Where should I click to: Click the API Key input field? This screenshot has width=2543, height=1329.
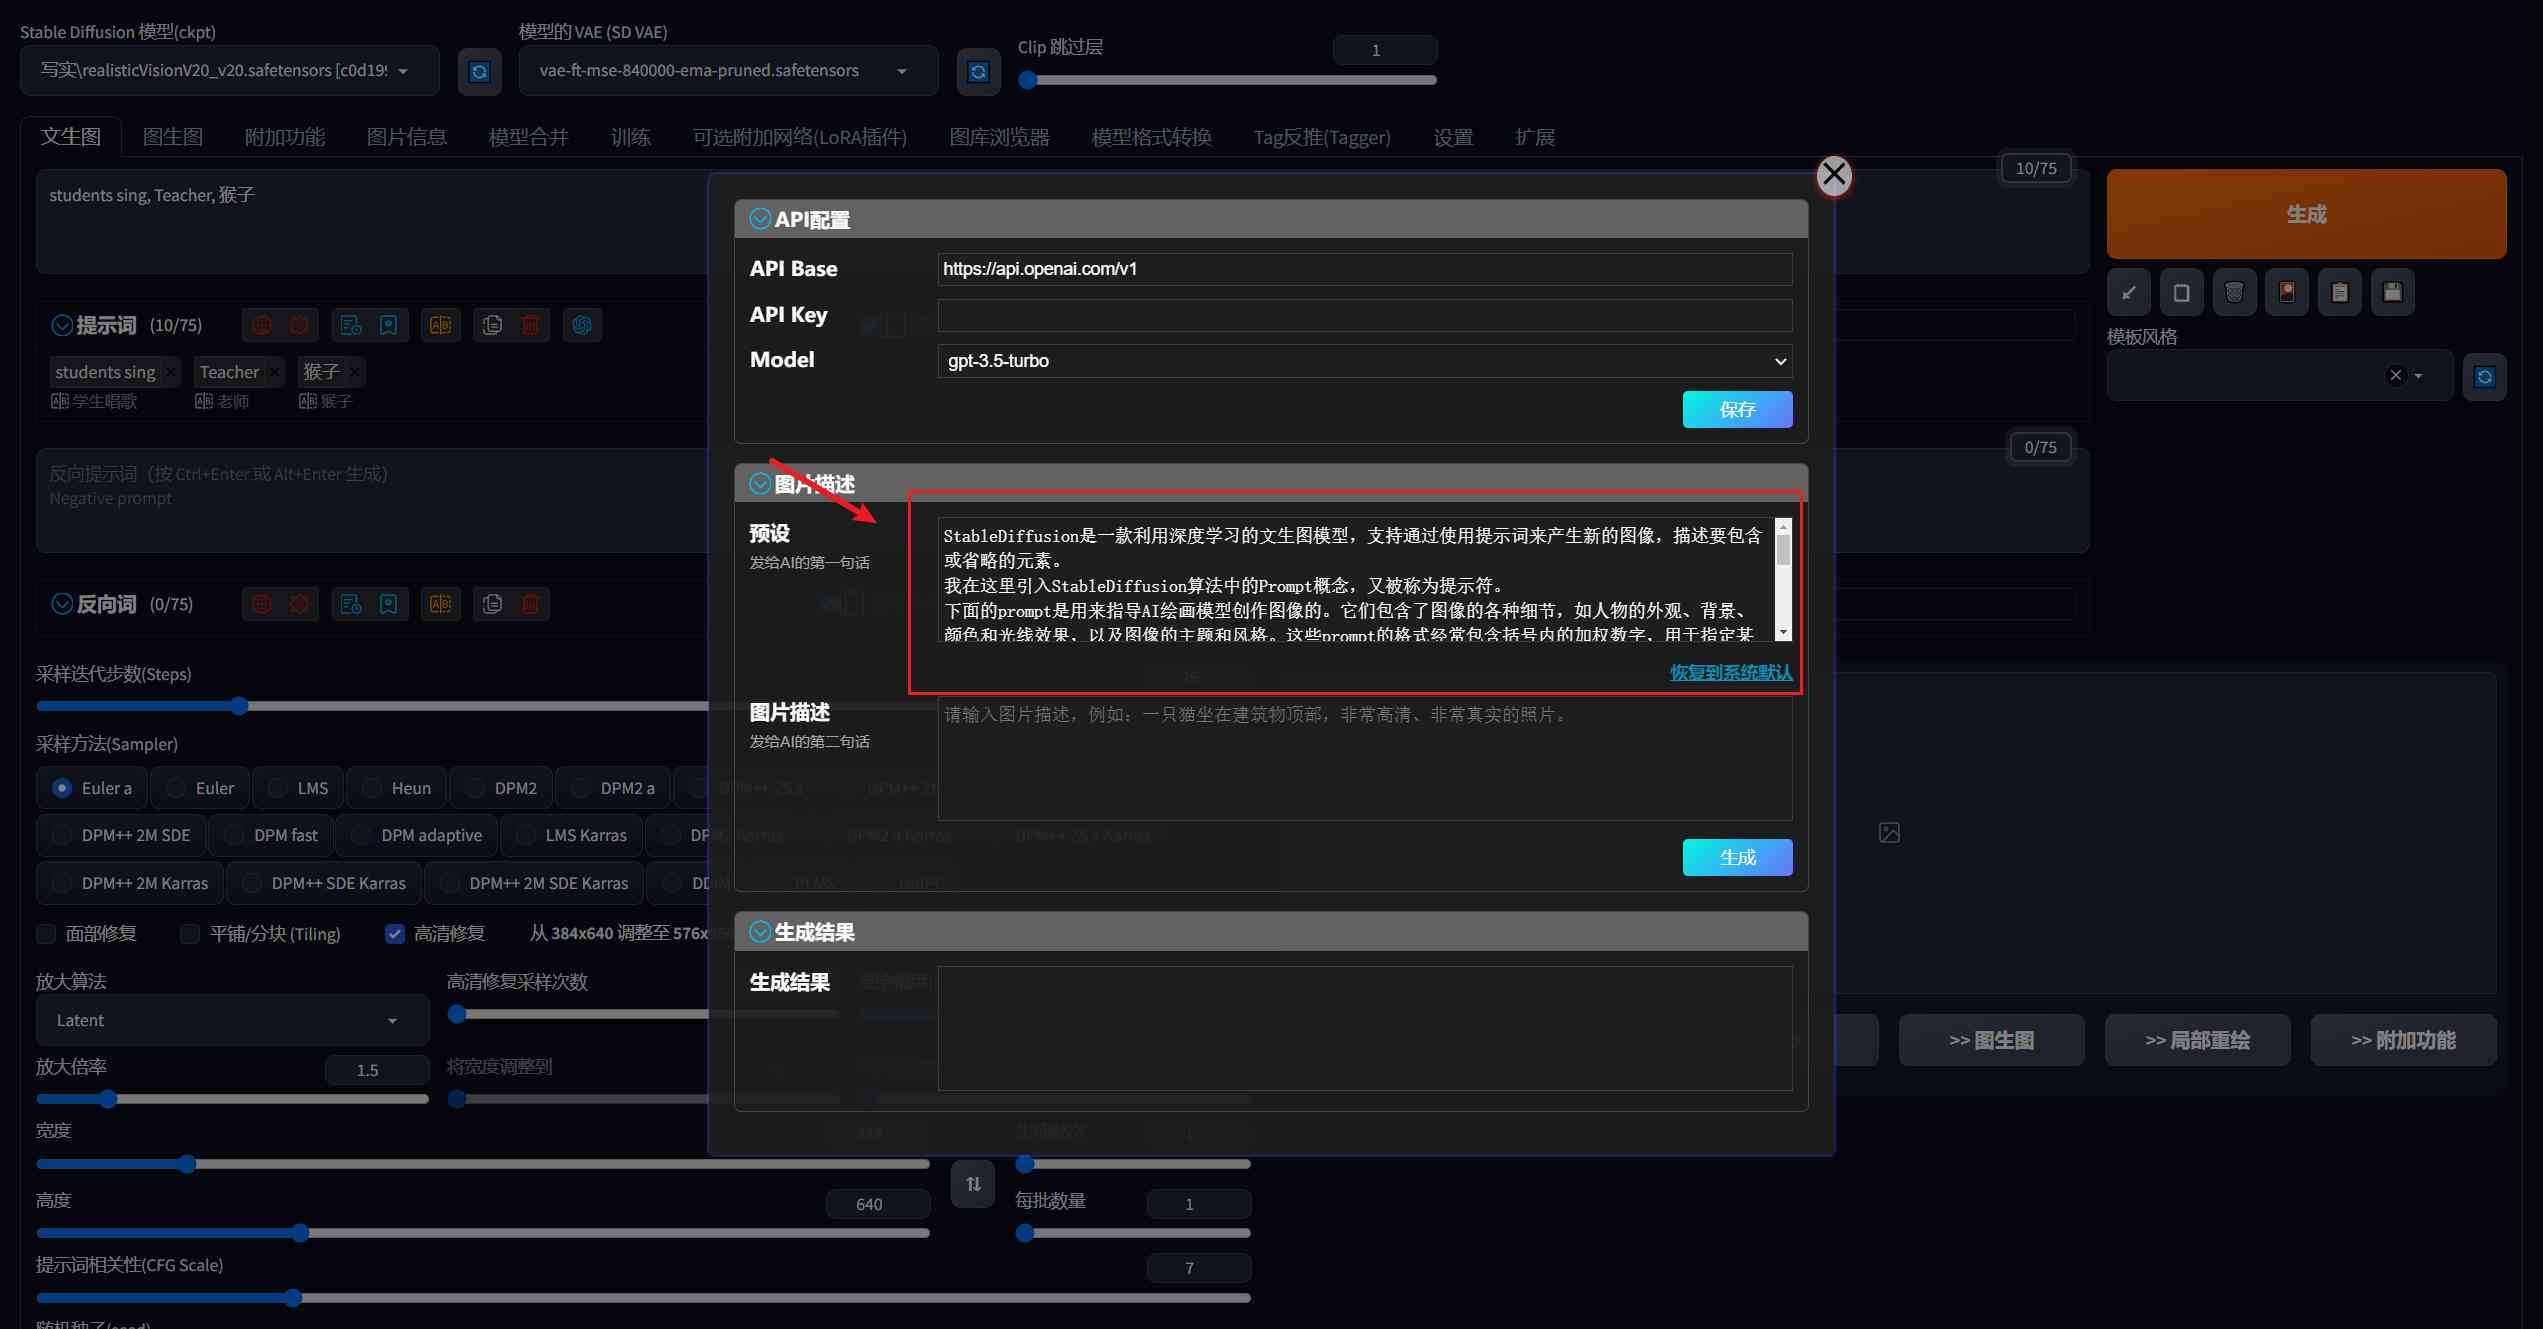point(1362,315)
